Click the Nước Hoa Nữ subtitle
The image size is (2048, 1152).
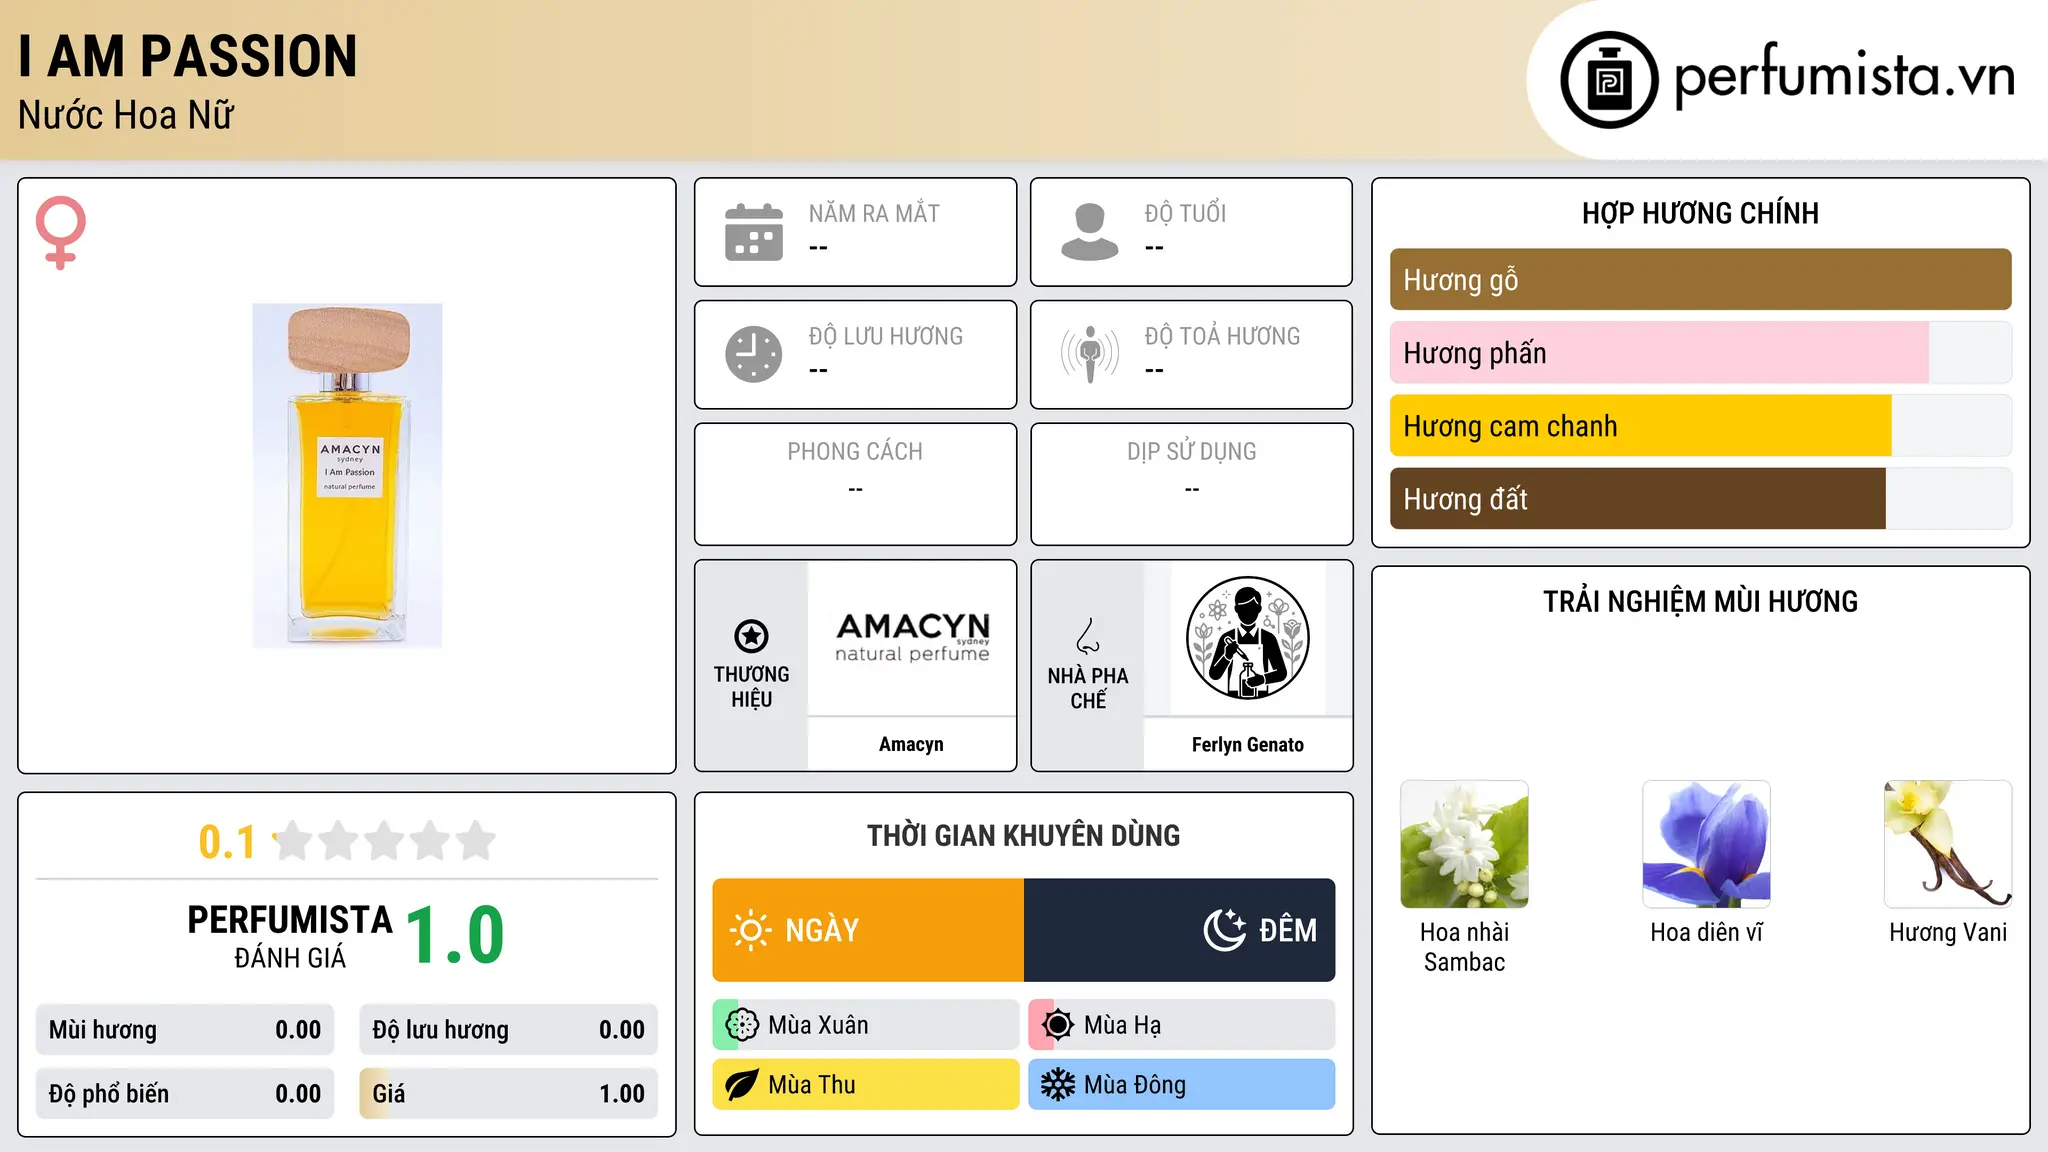126,115
